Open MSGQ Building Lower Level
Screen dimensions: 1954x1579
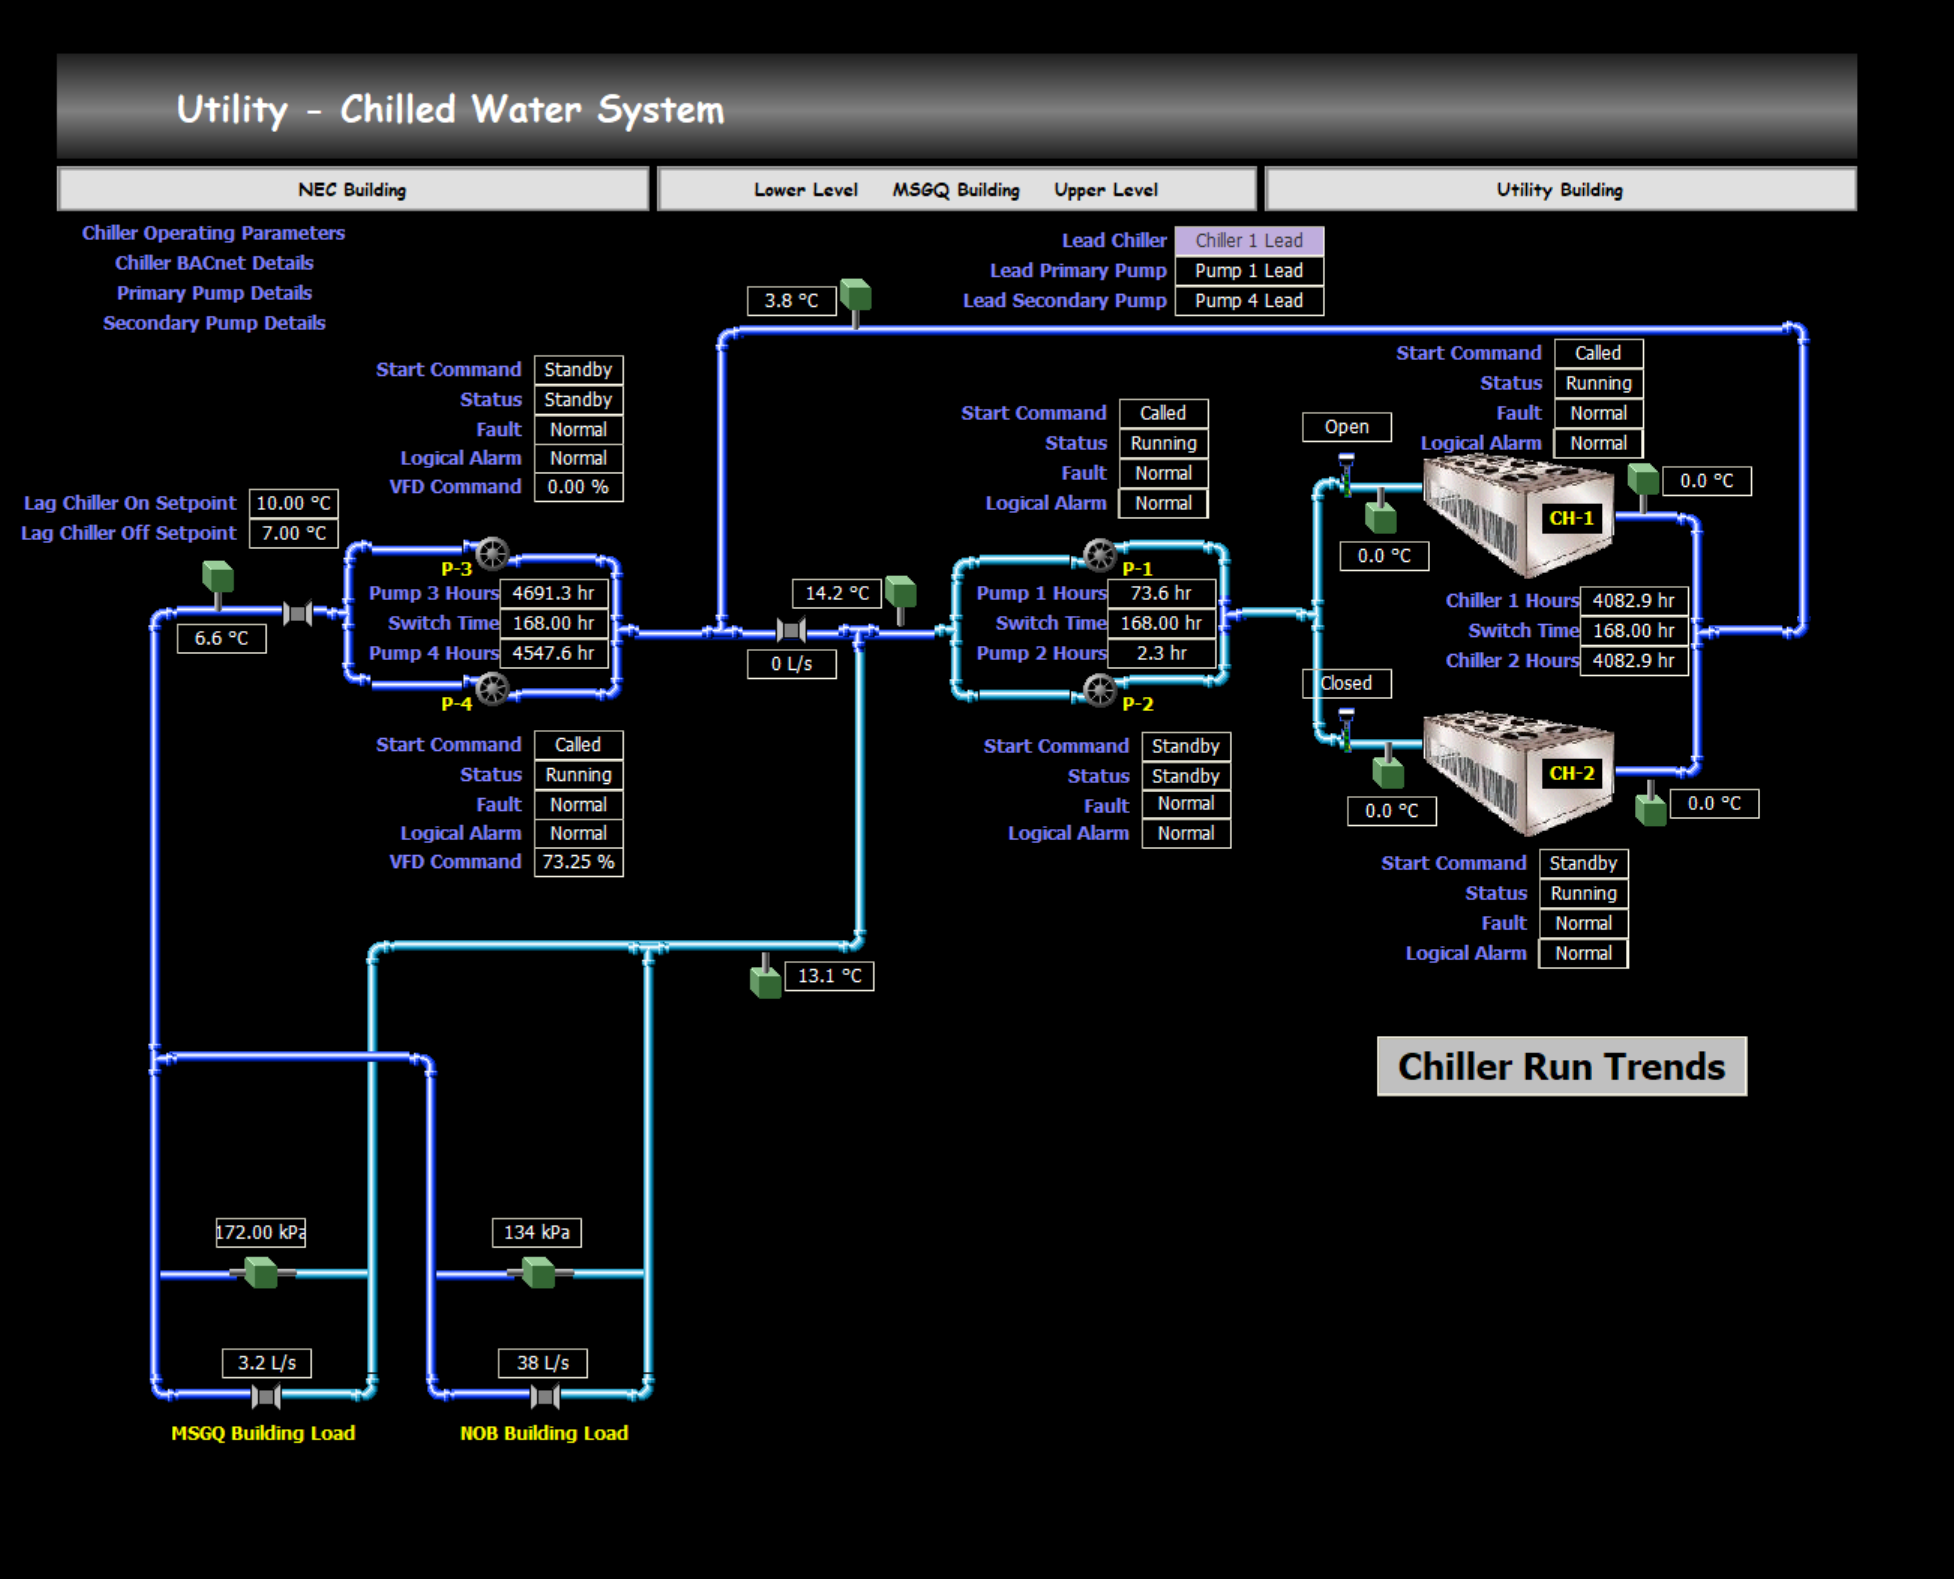805,189
